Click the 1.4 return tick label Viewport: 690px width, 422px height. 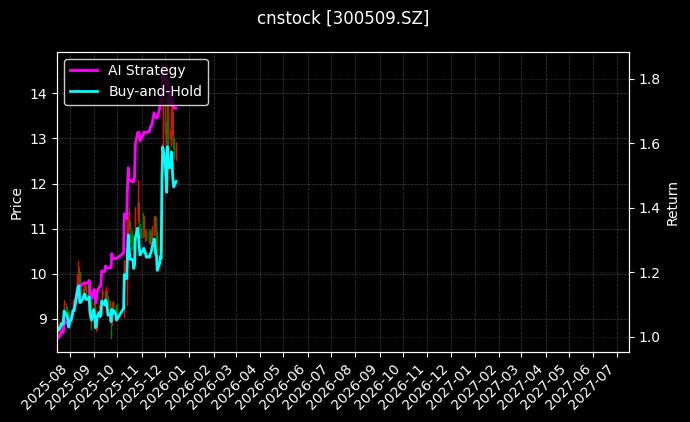tap(649, 209)
